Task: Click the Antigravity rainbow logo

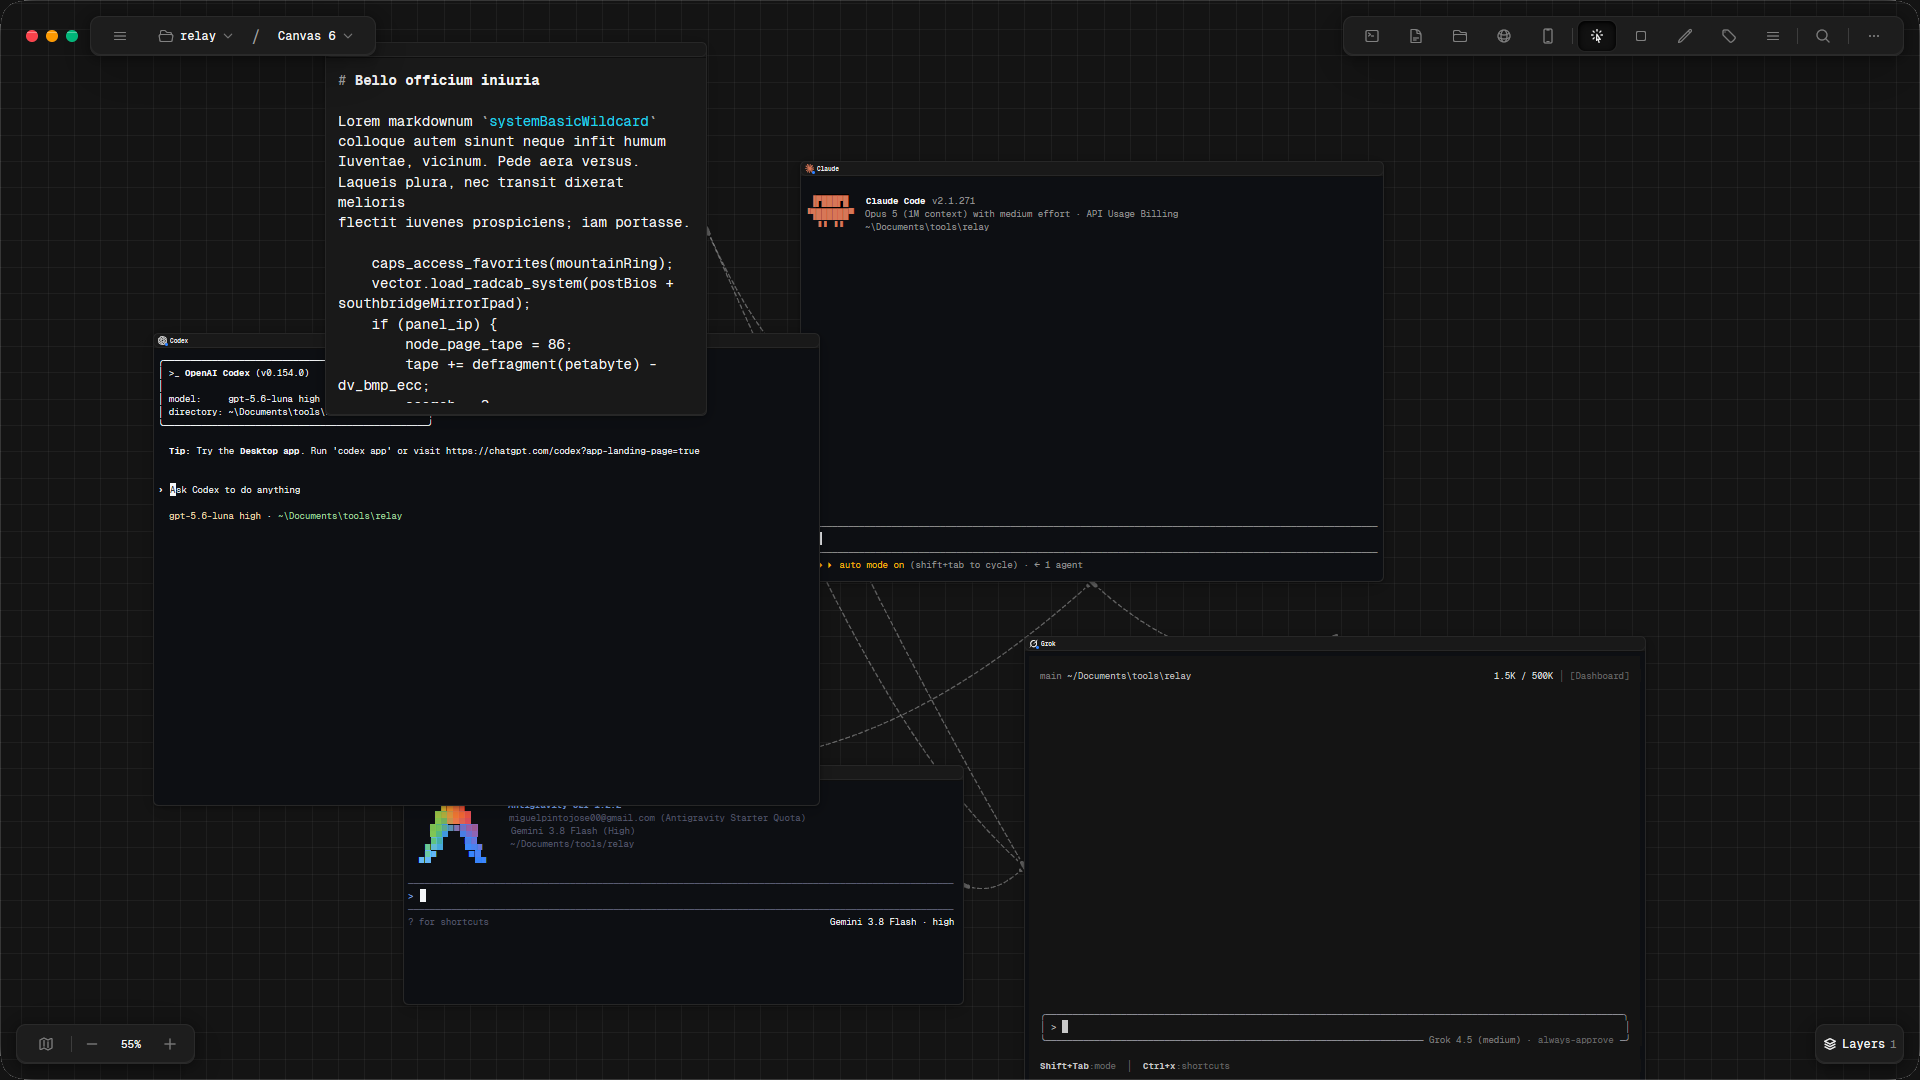Action: click(x=452, y=835)
